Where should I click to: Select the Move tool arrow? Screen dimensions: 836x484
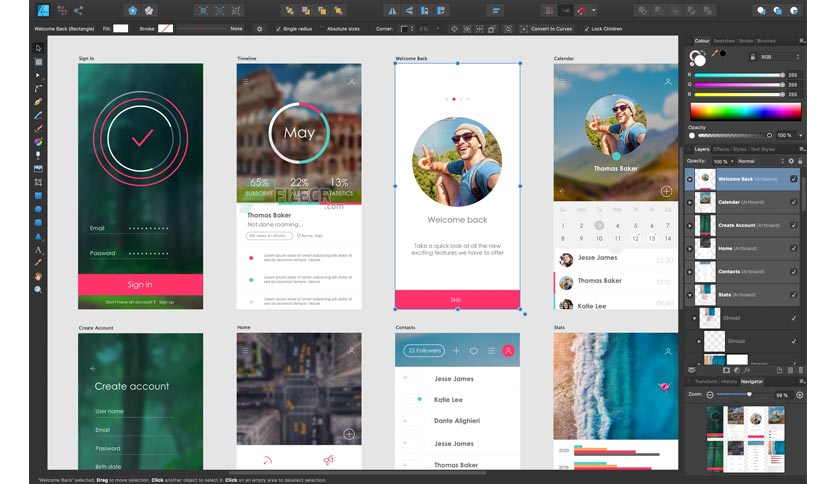tap(39, 47)
